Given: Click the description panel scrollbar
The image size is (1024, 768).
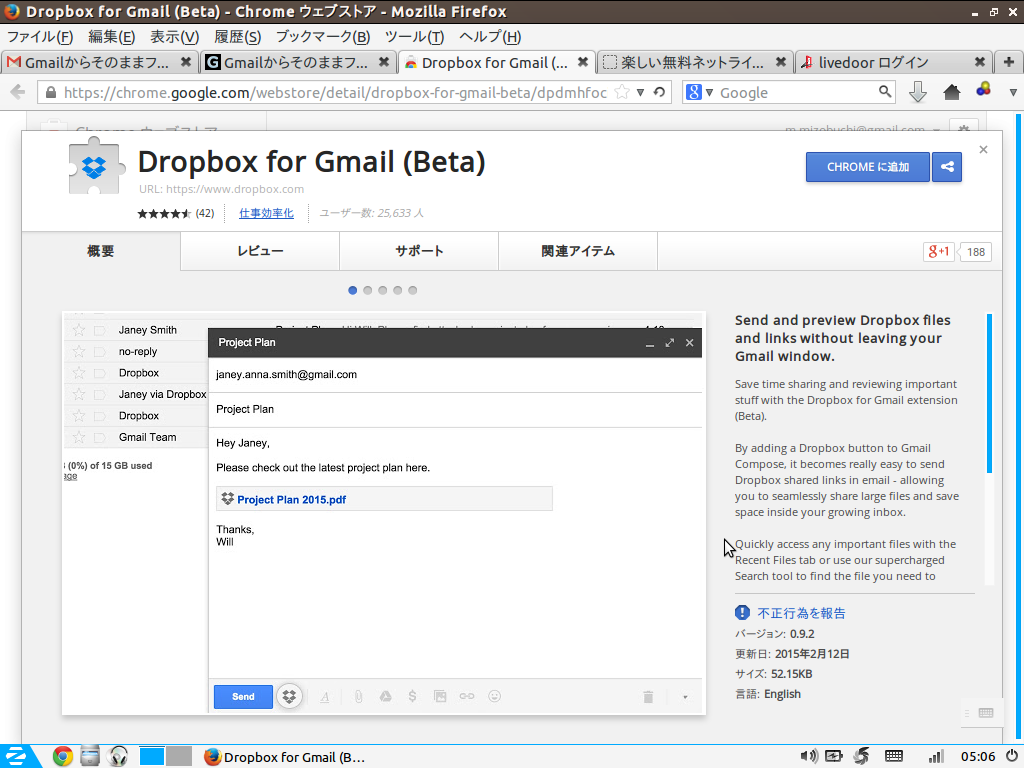Looking at the screenshot, I should tap(989, 393).
